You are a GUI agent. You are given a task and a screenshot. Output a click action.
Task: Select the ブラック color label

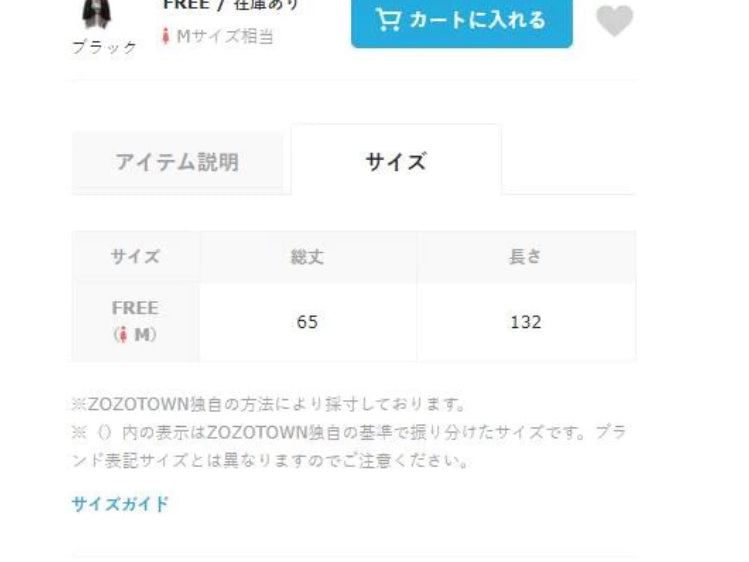pos(105,47)
